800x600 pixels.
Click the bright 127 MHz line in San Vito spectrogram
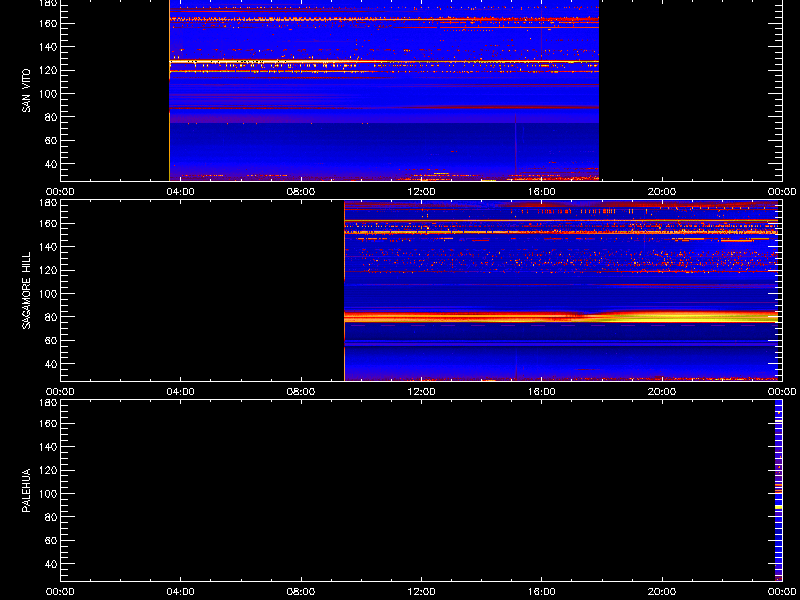384,62
